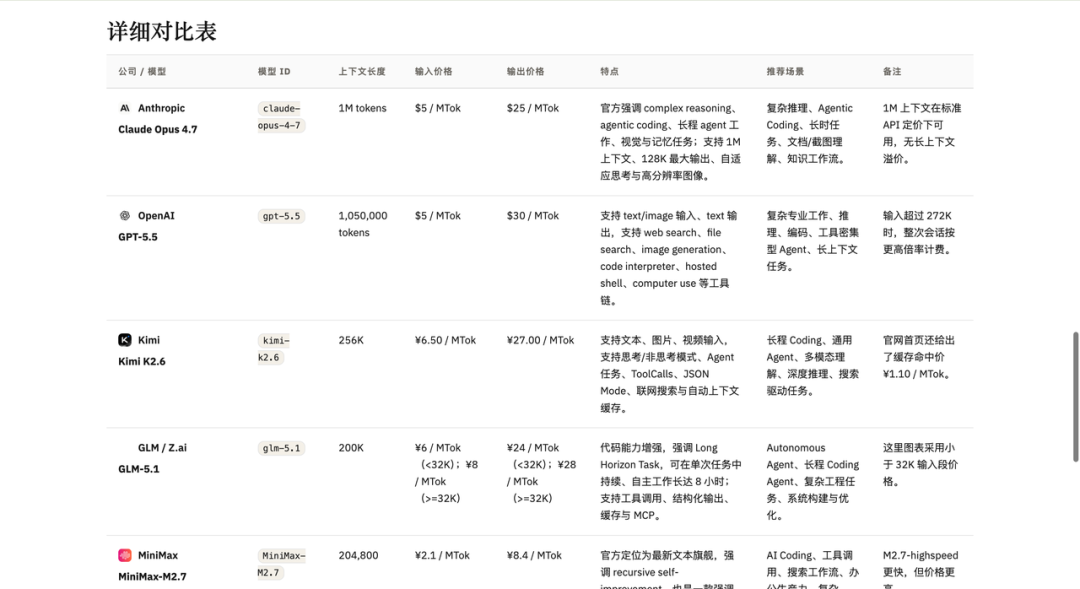Click the ¥8.4 / MTok output price
1080x589 pixels.
pos(534,555)
